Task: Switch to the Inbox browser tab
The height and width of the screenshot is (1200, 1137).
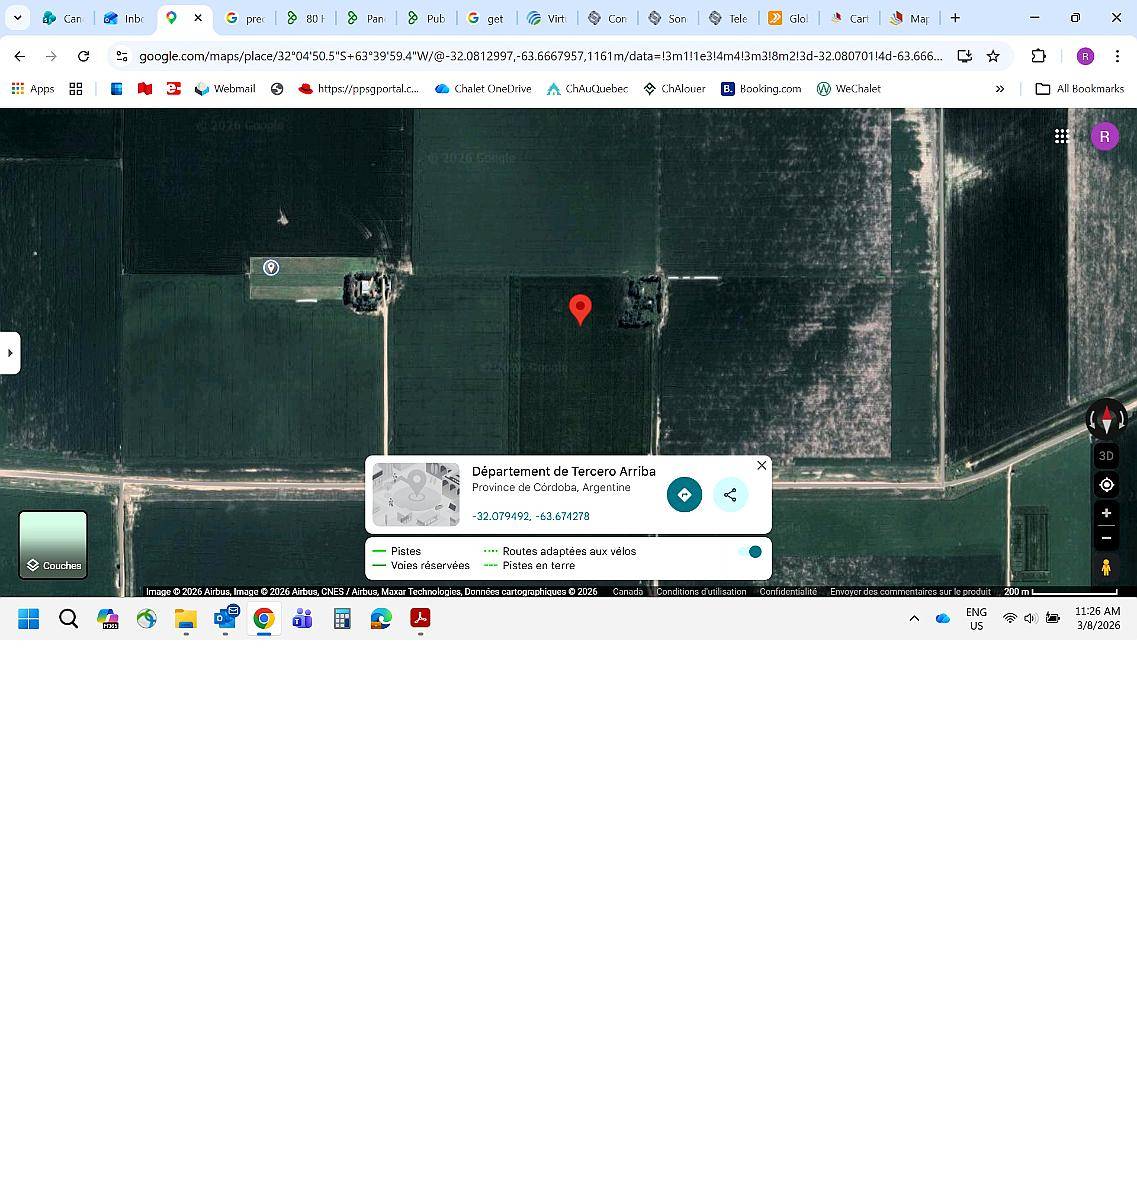Action: click(x=125, y=18)
